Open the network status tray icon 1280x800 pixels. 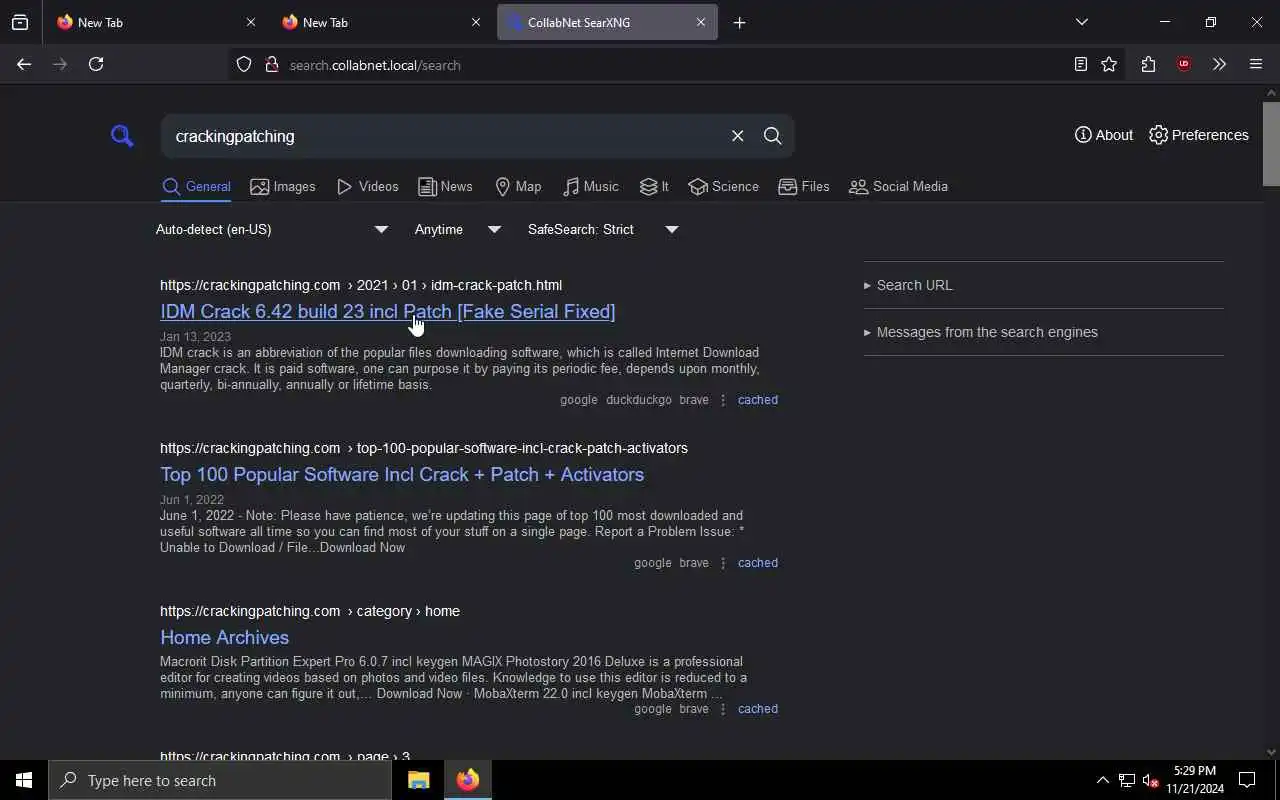pos(1127,780)
